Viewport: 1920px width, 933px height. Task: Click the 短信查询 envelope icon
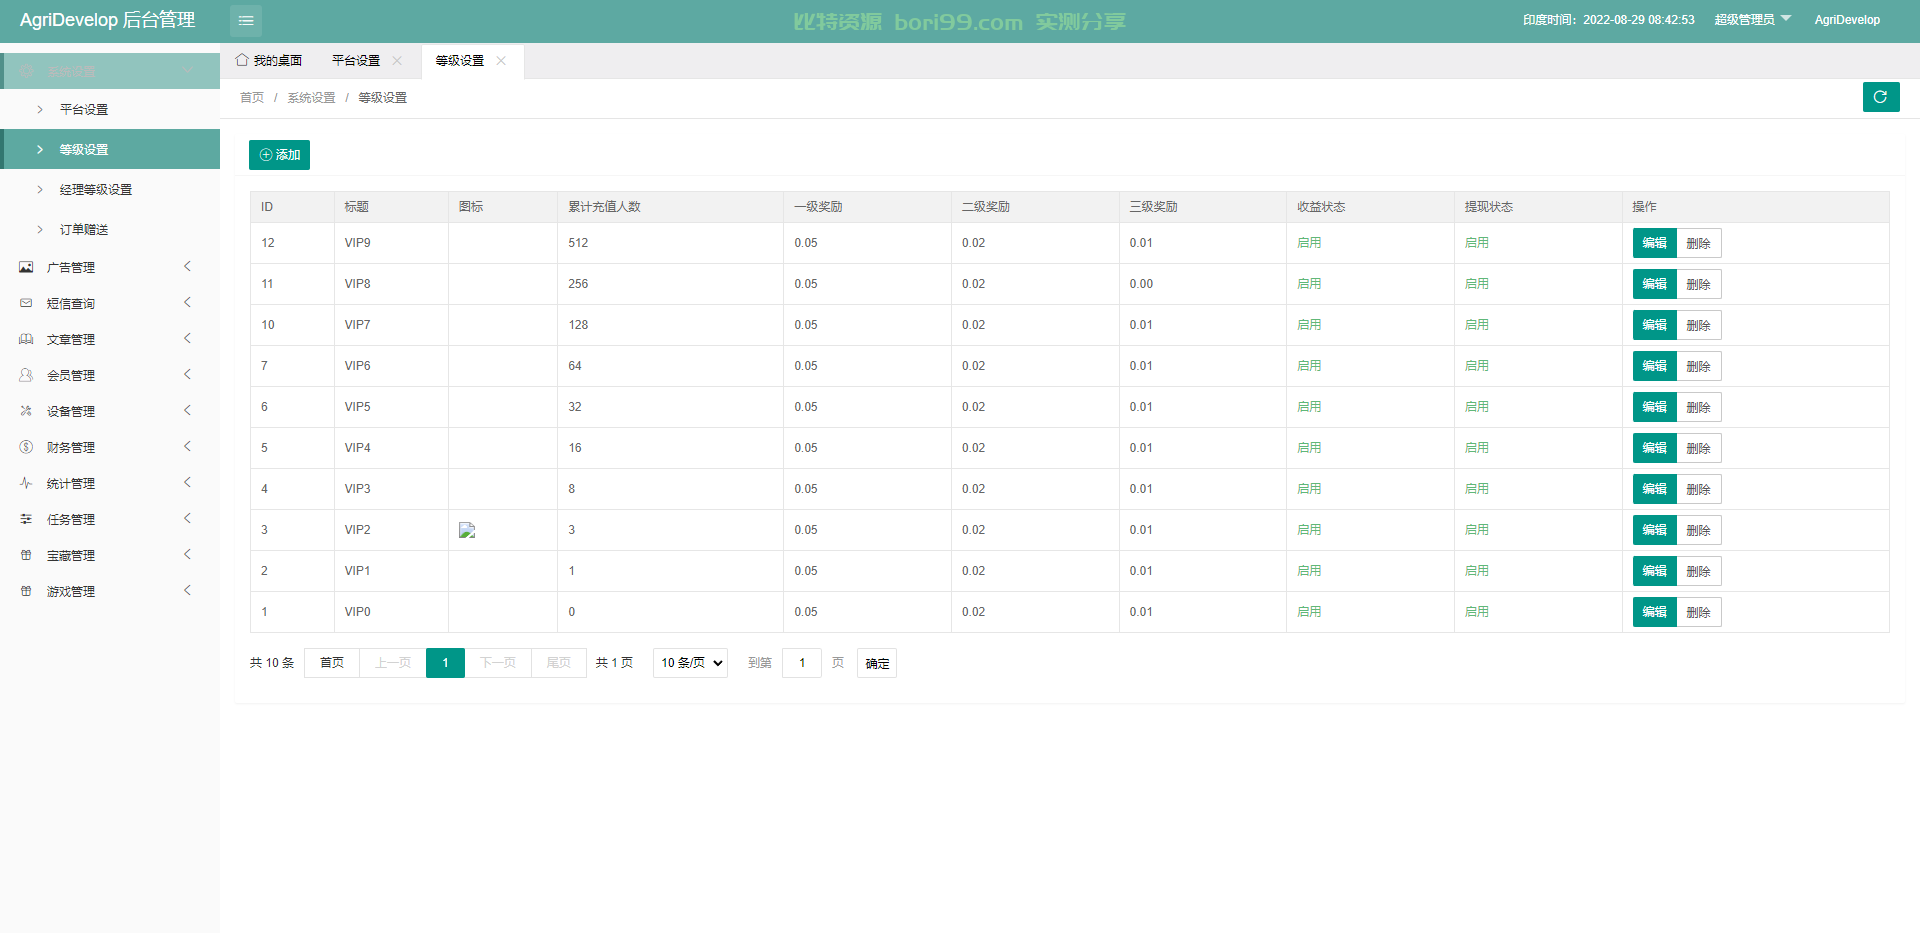coord(26,303)
